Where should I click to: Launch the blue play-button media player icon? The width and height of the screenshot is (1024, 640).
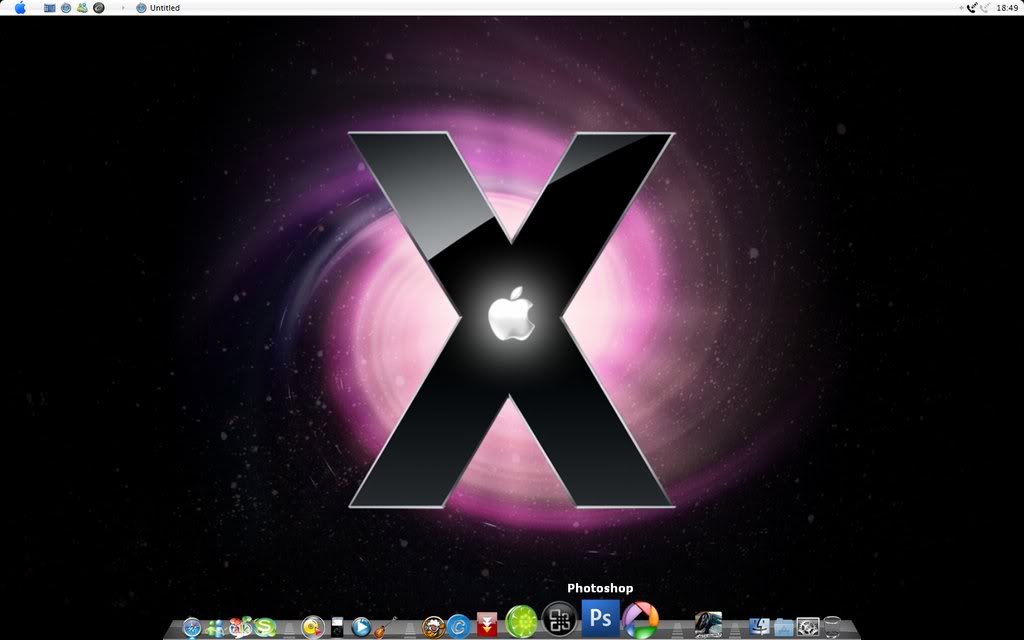coord(360,627)
